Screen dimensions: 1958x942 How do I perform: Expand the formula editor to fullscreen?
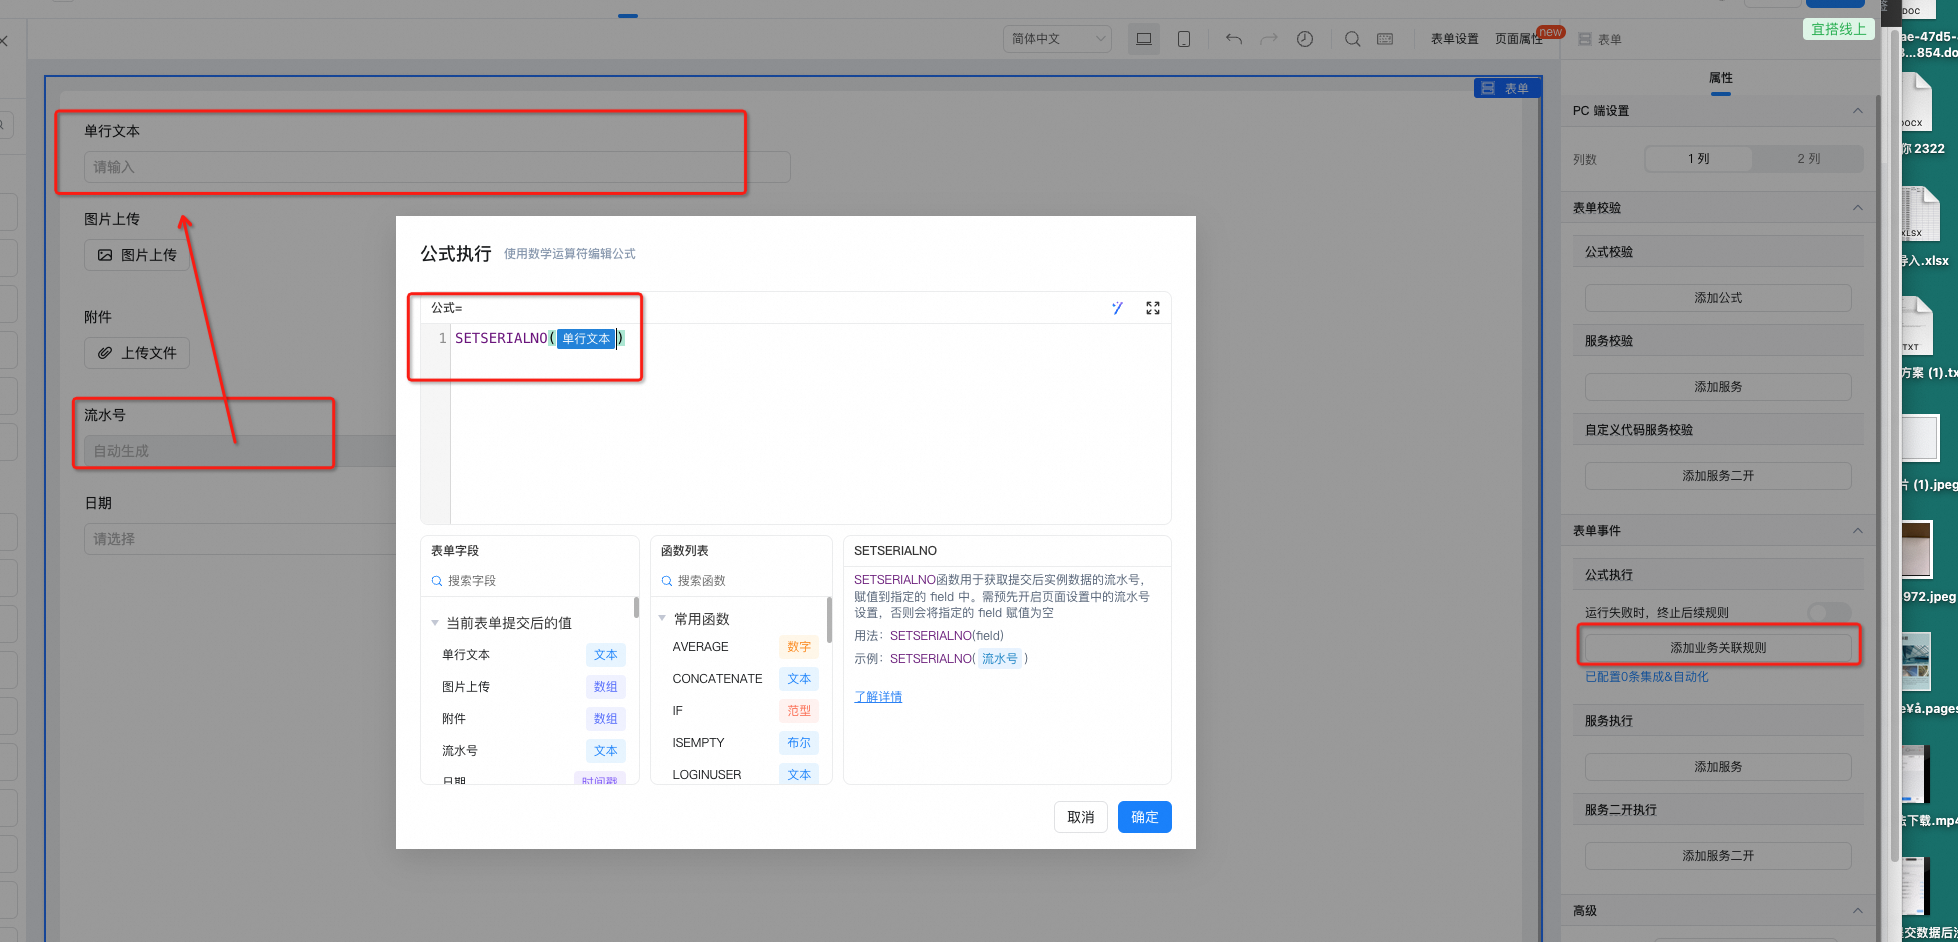pos(1153,308)
